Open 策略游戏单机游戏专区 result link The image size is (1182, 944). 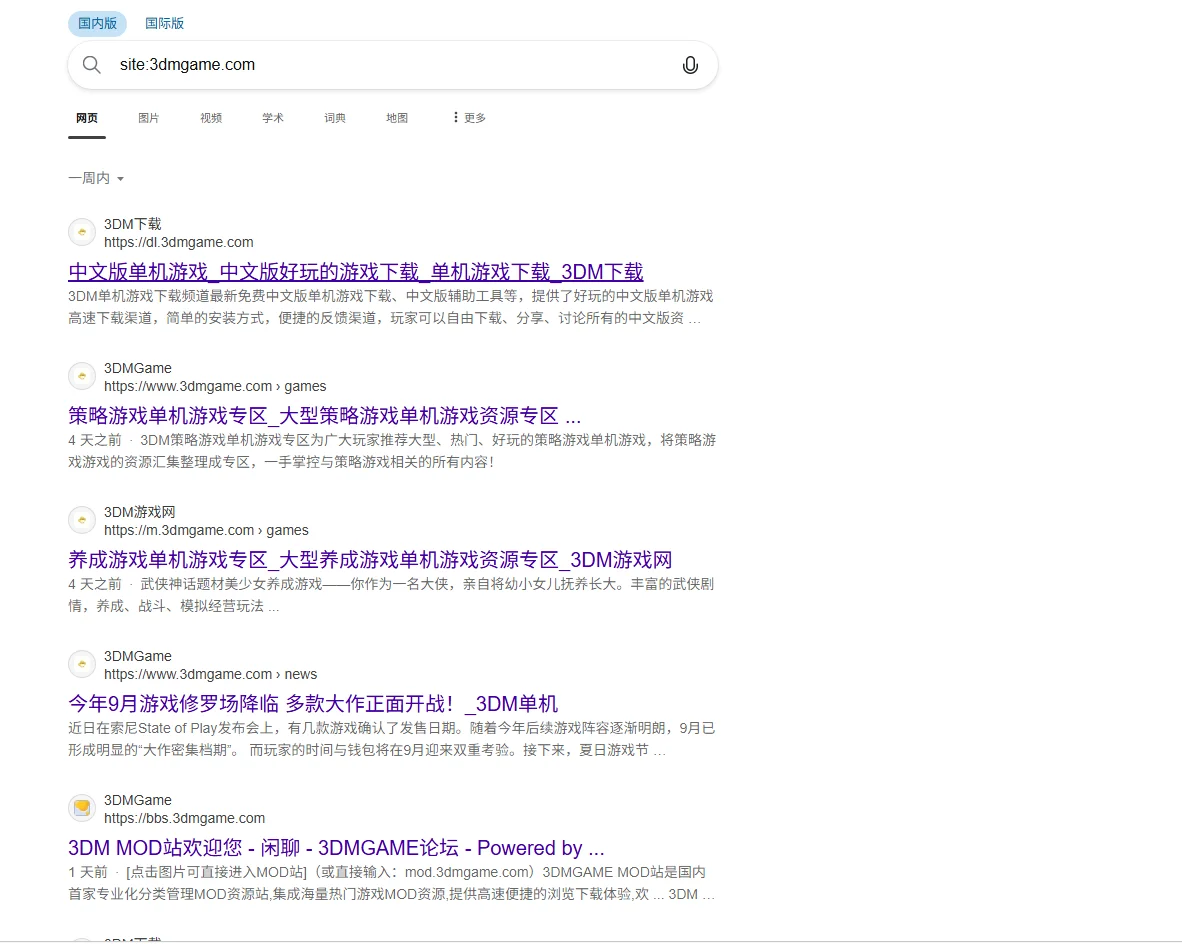point(324,415)
